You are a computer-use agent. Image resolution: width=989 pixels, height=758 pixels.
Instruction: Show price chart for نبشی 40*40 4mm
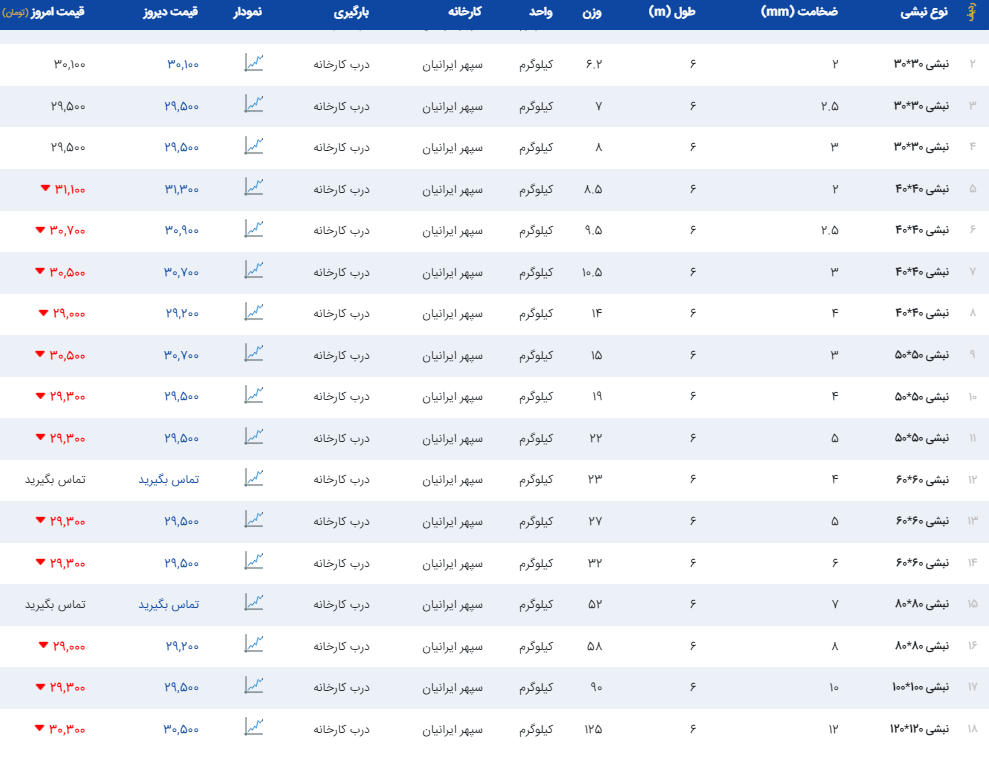pos(254,312)
